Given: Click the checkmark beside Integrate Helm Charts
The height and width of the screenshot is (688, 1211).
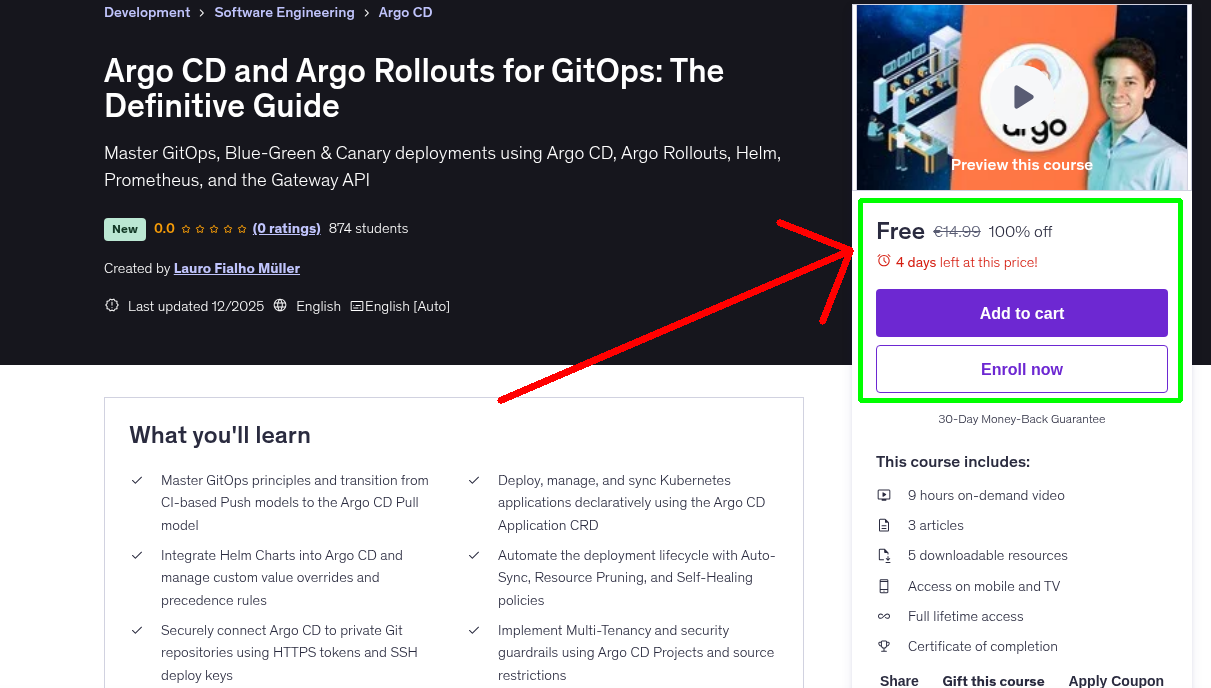Looking at the screenshot, I should coord(137,555).
